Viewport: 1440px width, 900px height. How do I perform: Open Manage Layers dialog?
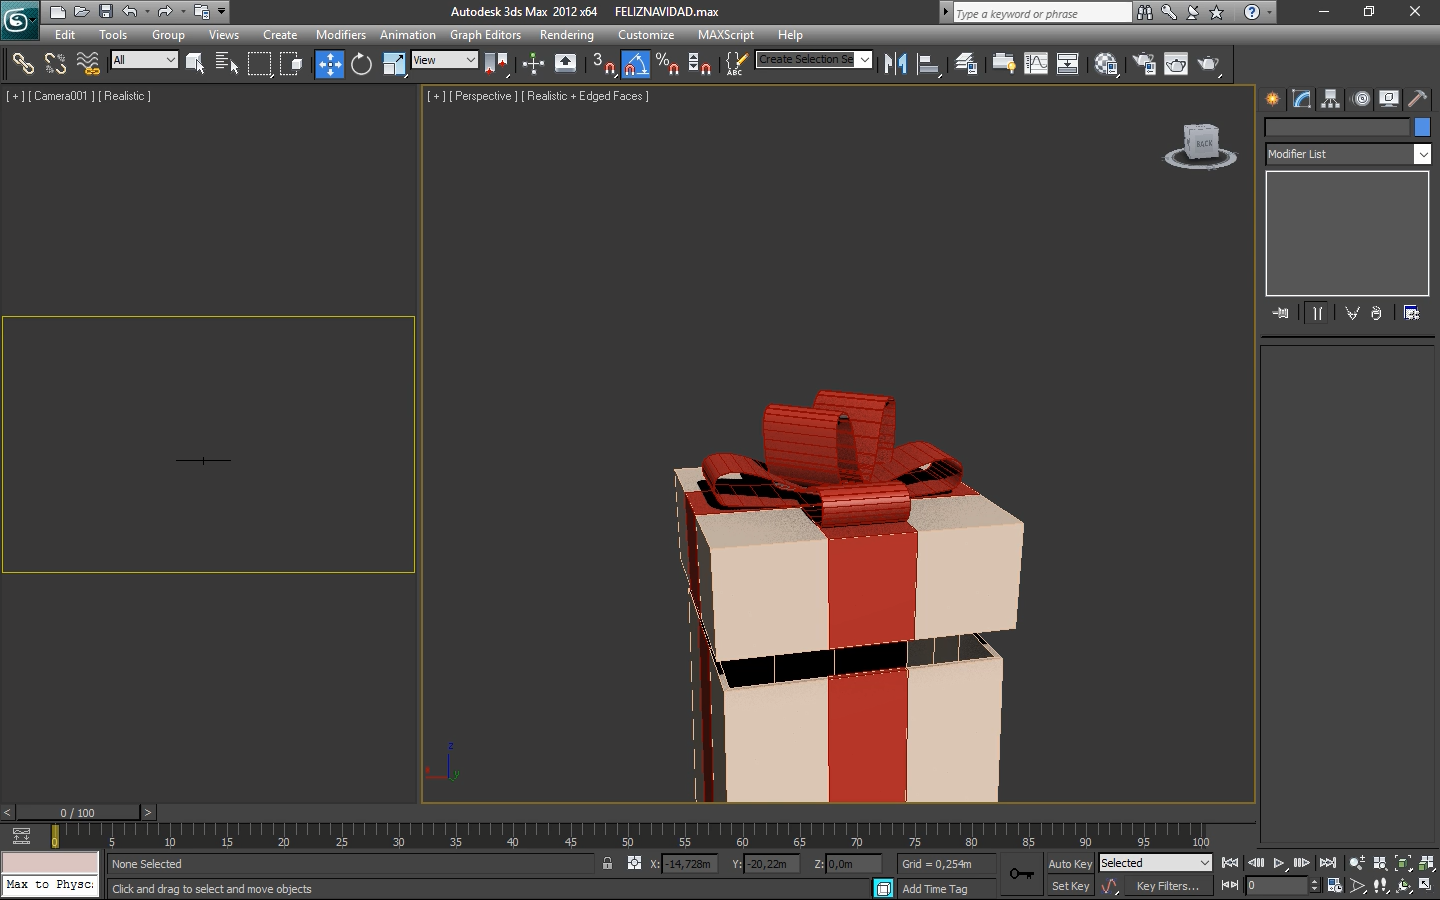(x=965, y=64)
